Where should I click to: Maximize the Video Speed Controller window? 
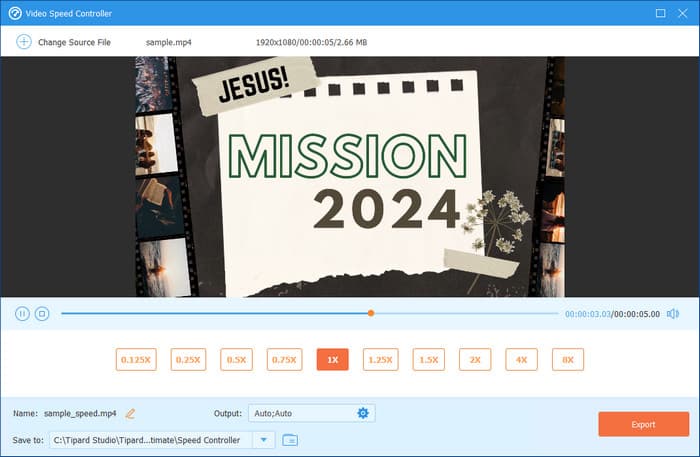click(660, 13)
